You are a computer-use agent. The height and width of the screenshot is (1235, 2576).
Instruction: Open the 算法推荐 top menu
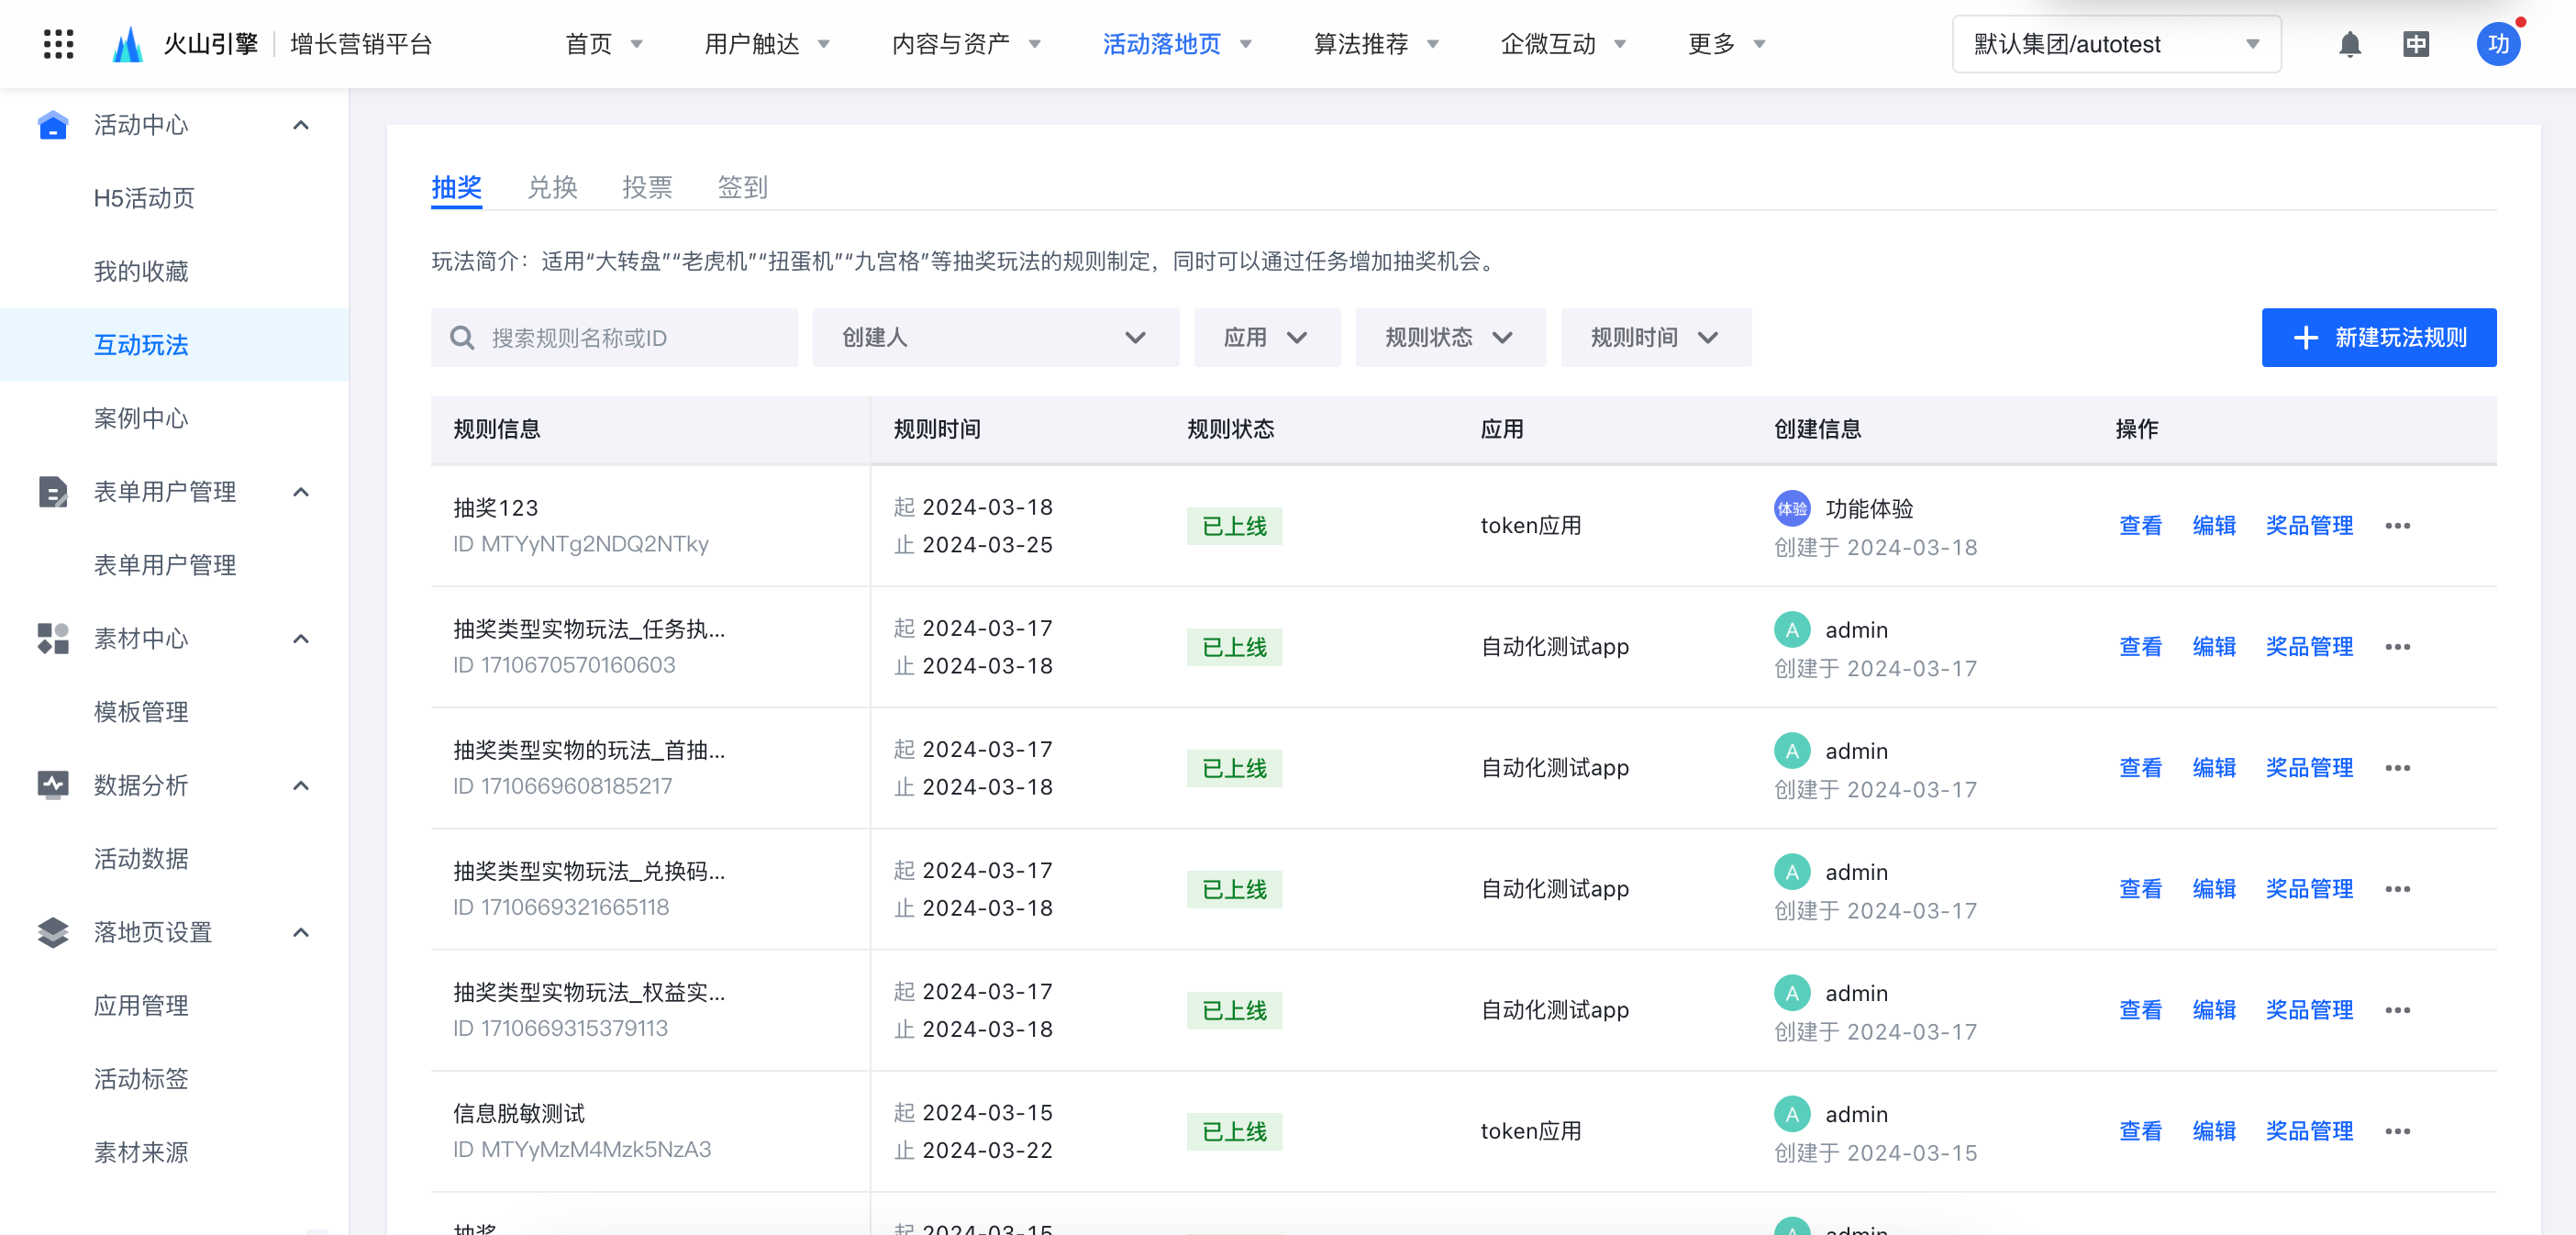click(1376, 44)
